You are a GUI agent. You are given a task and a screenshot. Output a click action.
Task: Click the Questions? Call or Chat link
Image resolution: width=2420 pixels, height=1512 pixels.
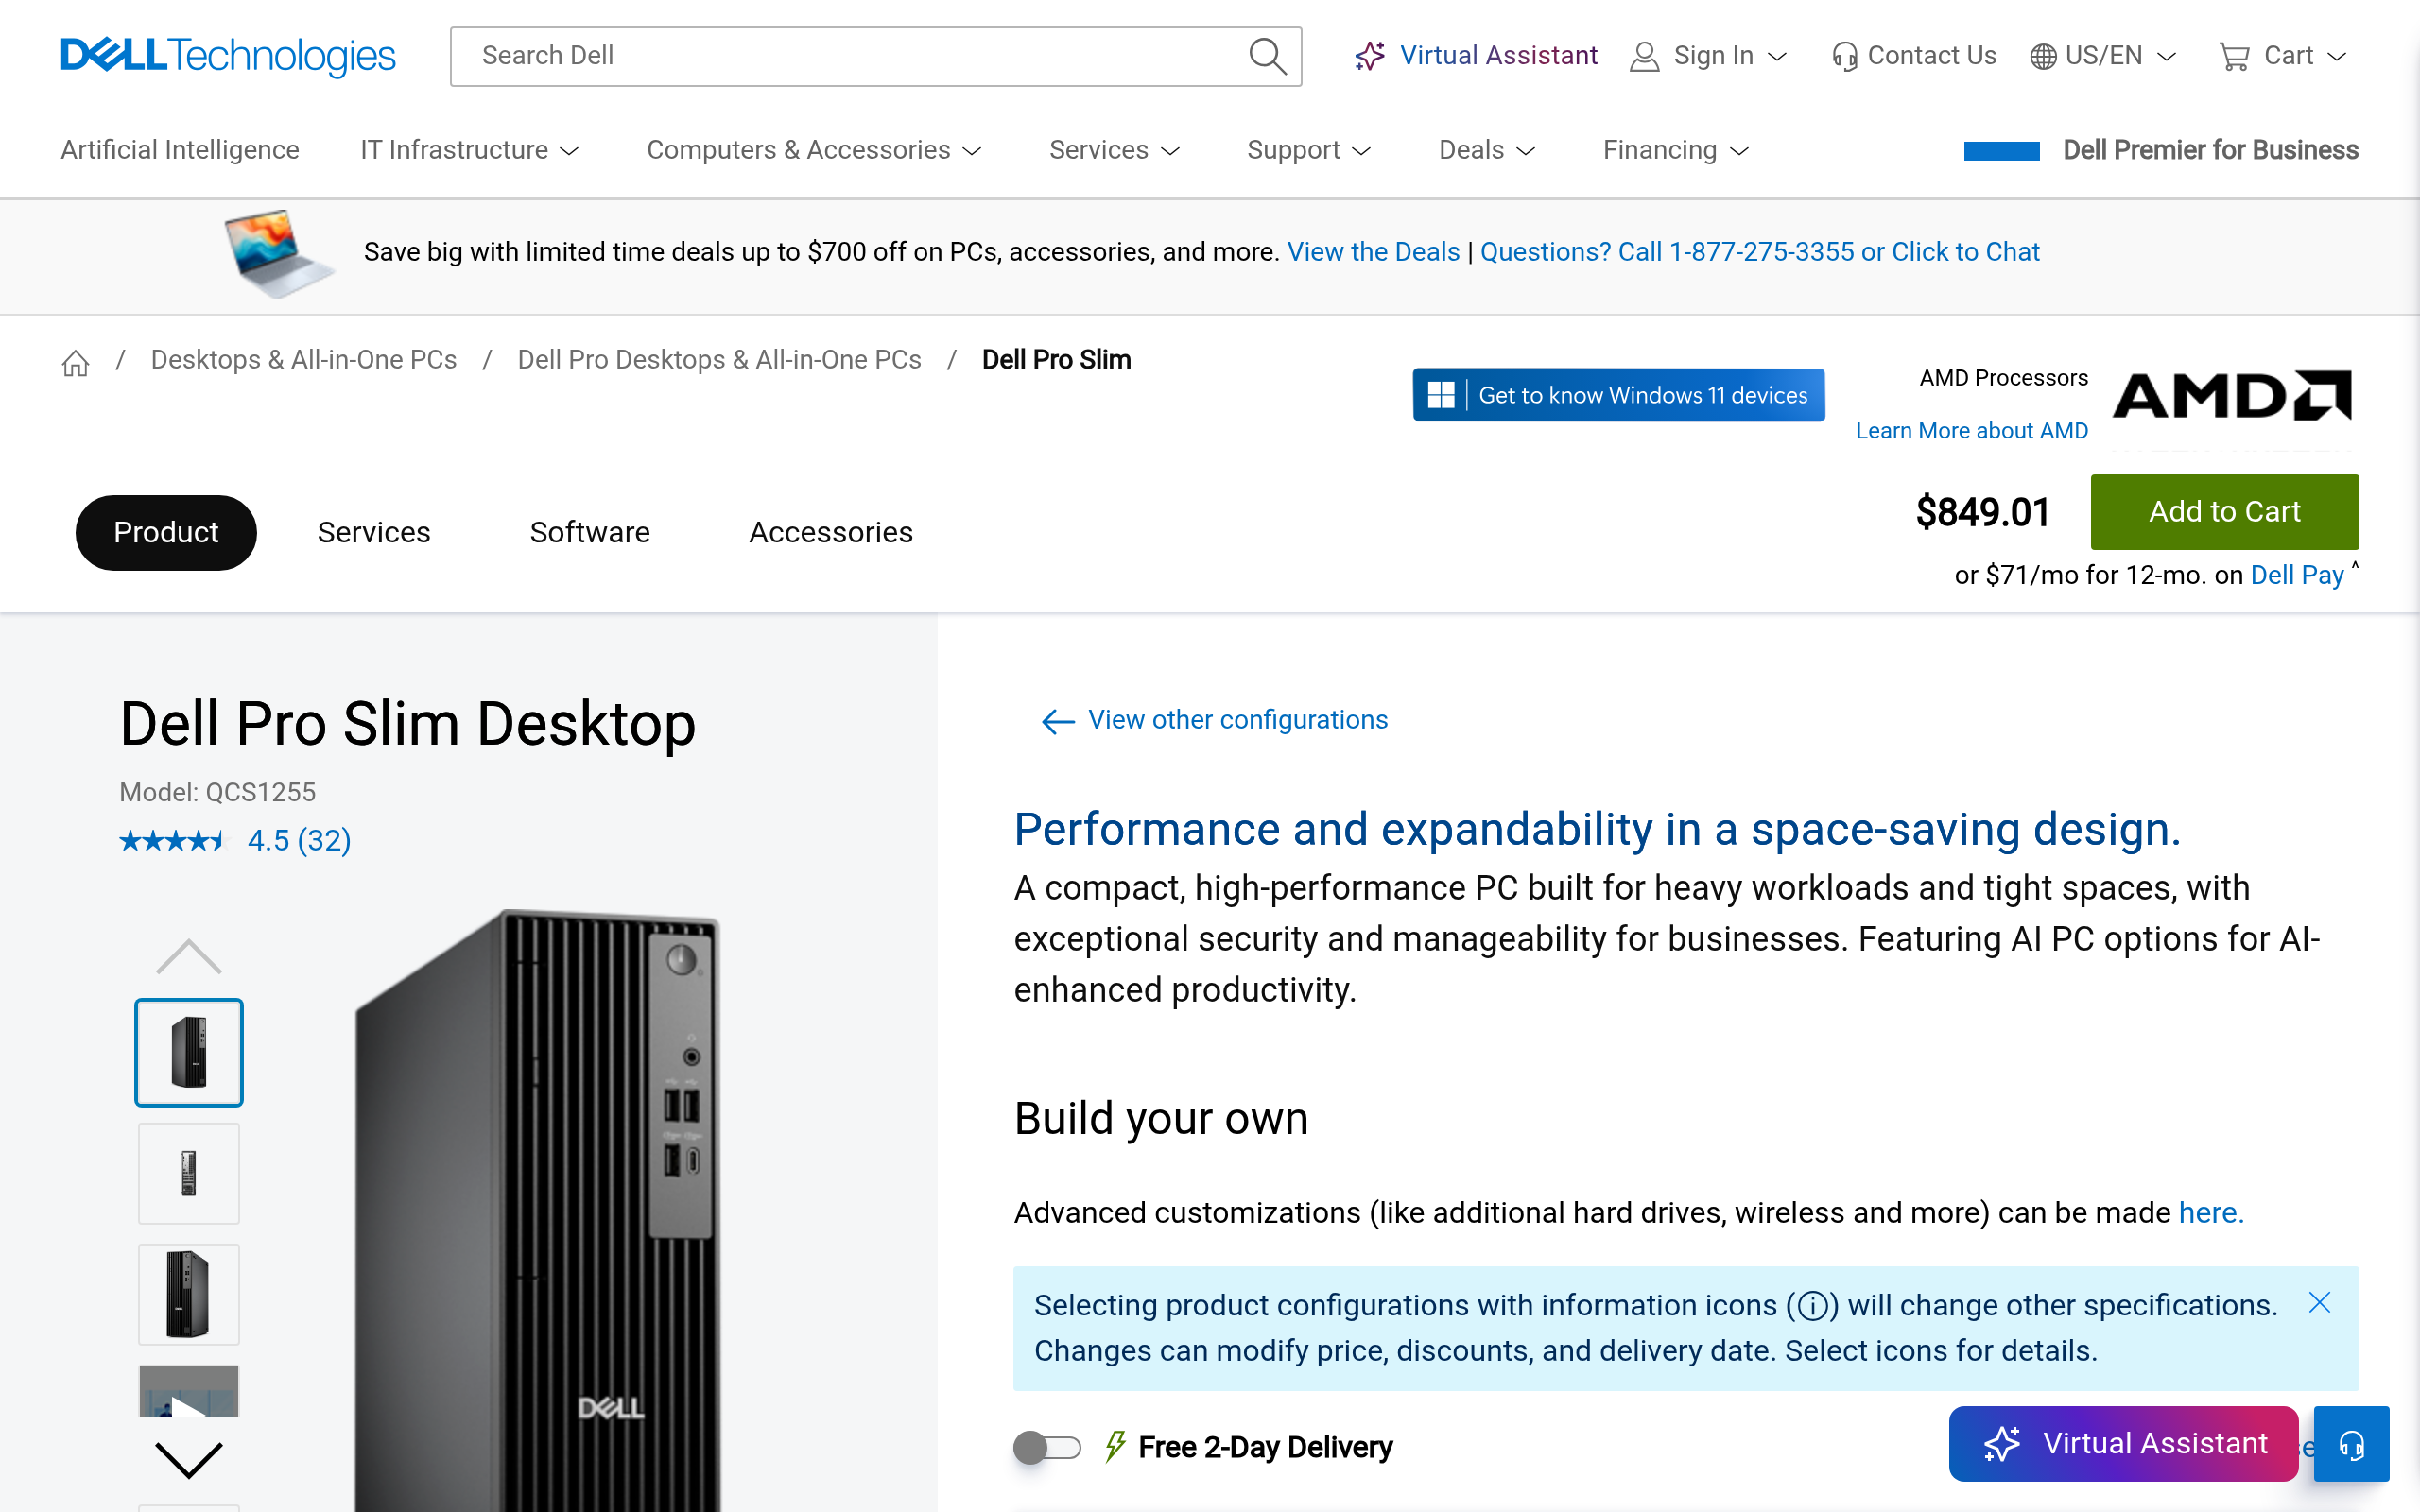1759,252
